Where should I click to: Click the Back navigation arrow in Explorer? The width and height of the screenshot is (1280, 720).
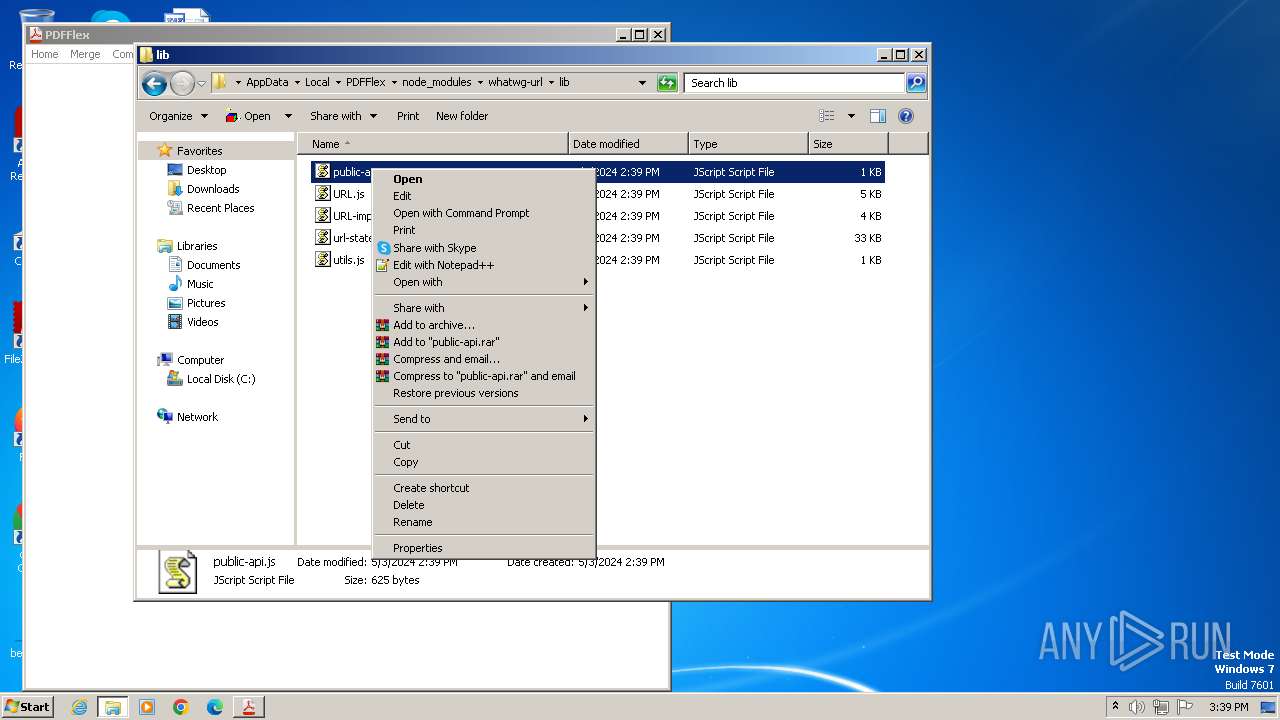tap(154, 83)
